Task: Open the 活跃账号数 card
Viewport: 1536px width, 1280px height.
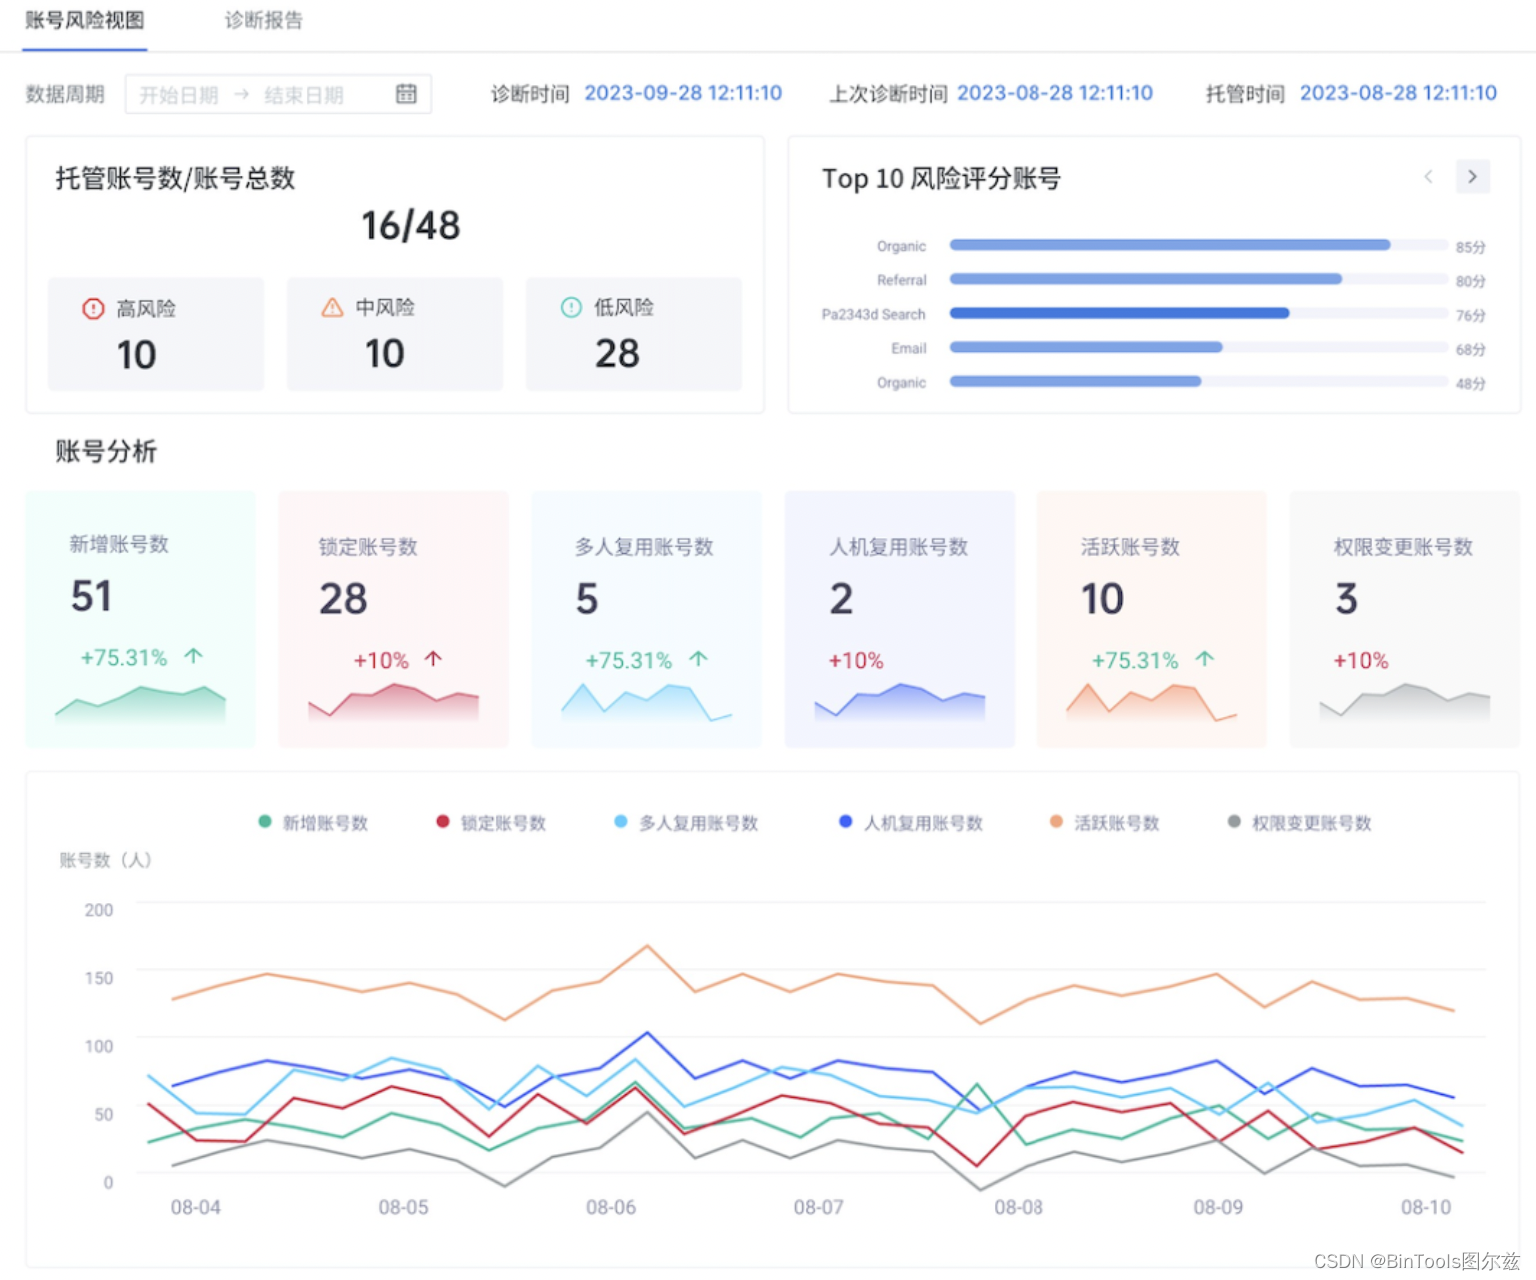Action: pos(1152,619)
